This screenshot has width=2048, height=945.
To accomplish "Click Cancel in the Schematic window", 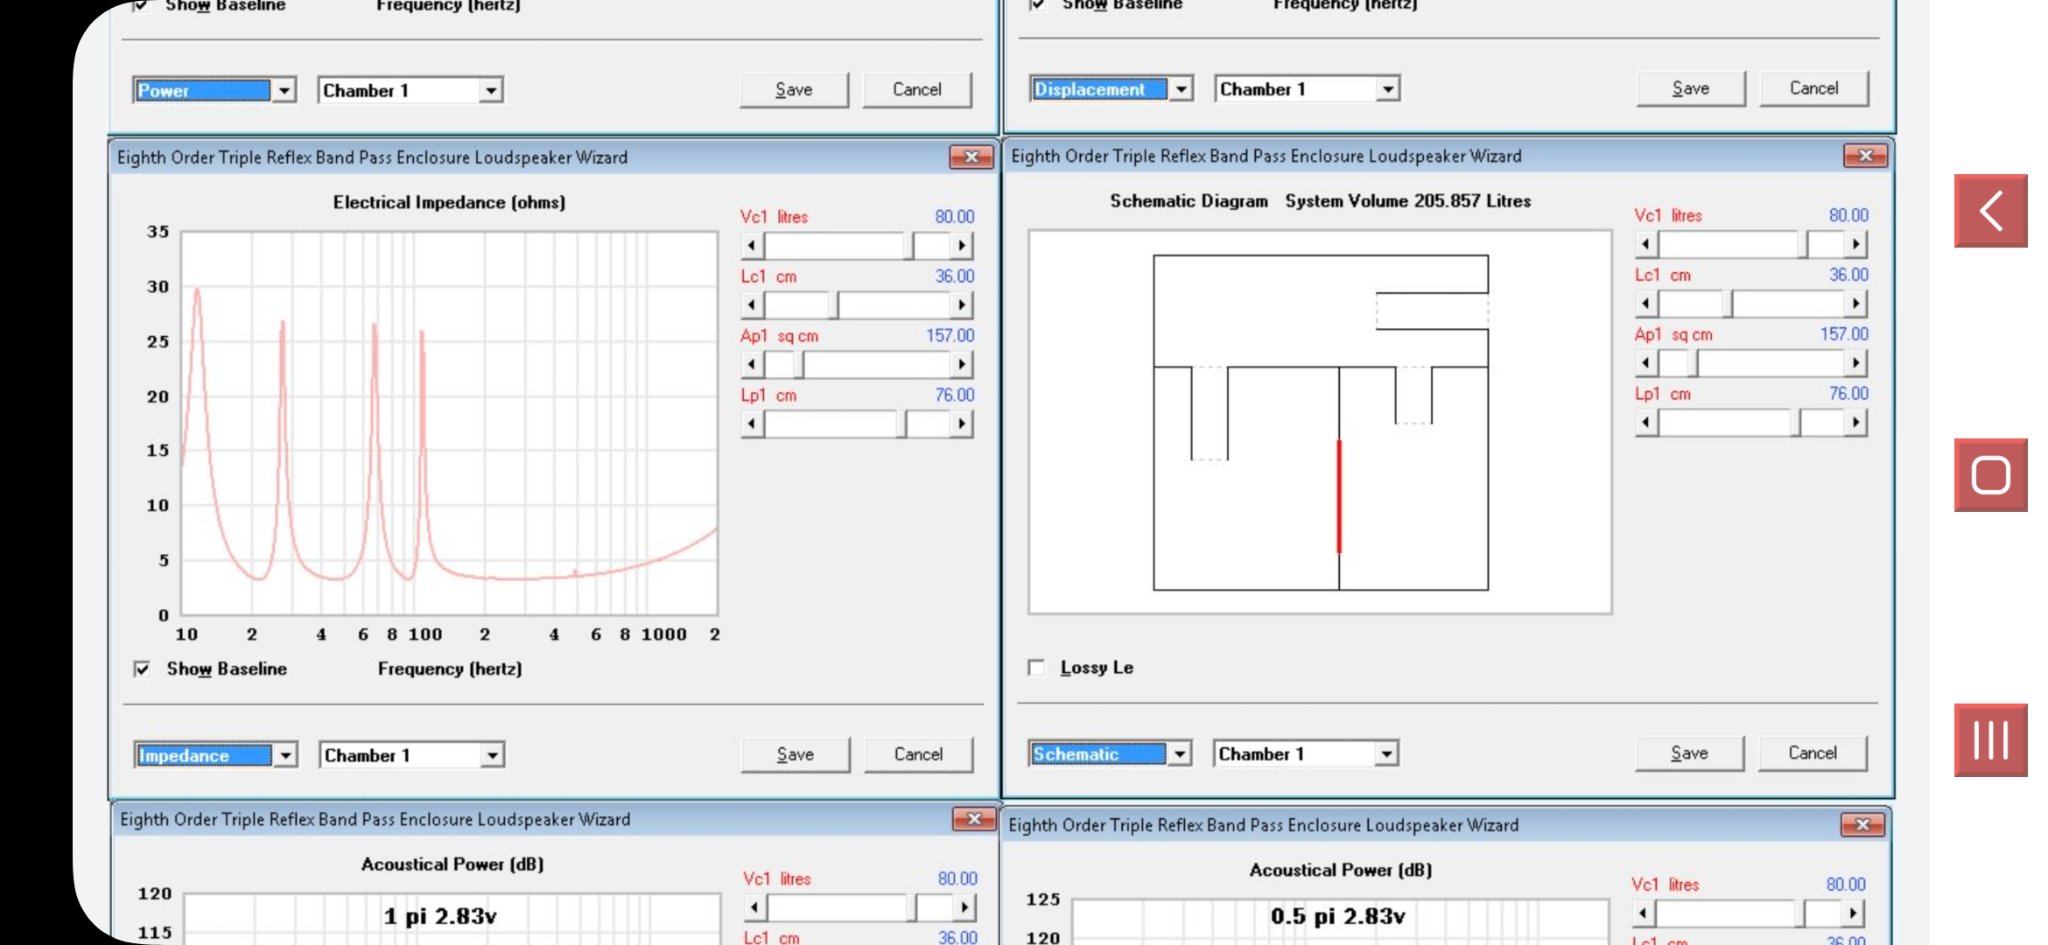I will click(x=1813, y=753).
